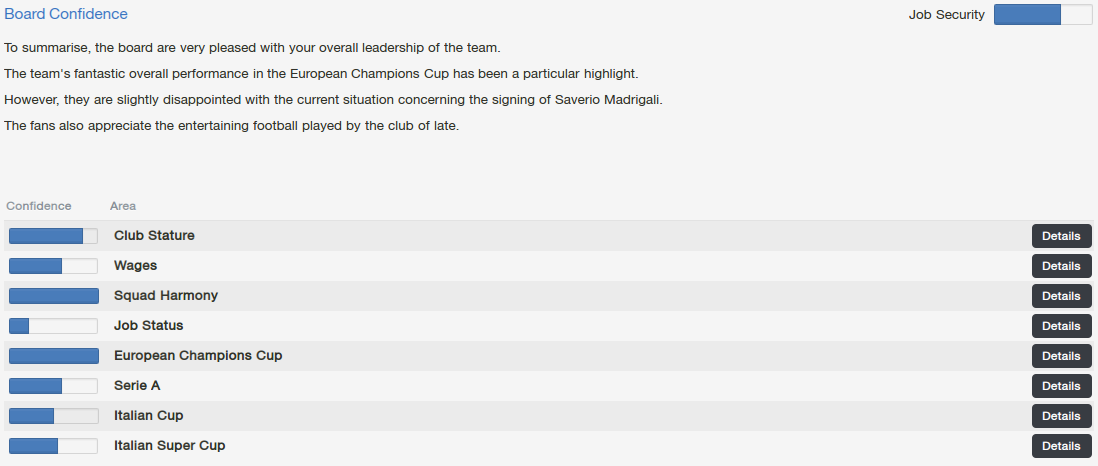Click the Italian Super Cup confidence bar
The image size is (1098, 466).
[53, 446]
